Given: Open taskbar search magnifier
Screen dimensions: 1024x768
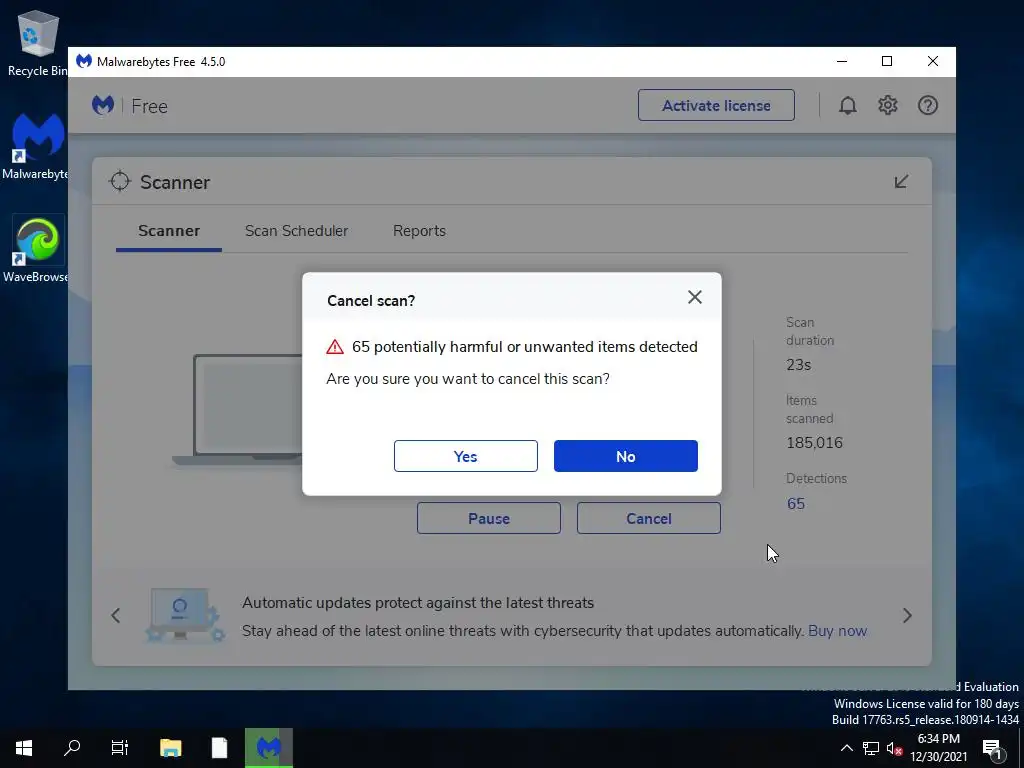Looking at the screenshot, I should coord(72,748).
